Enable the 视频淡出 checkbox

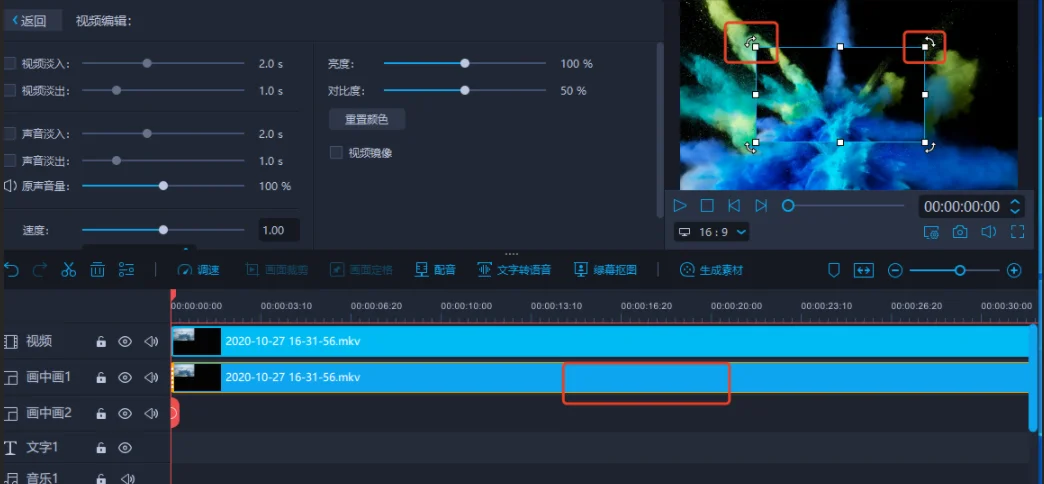[10, 90]
